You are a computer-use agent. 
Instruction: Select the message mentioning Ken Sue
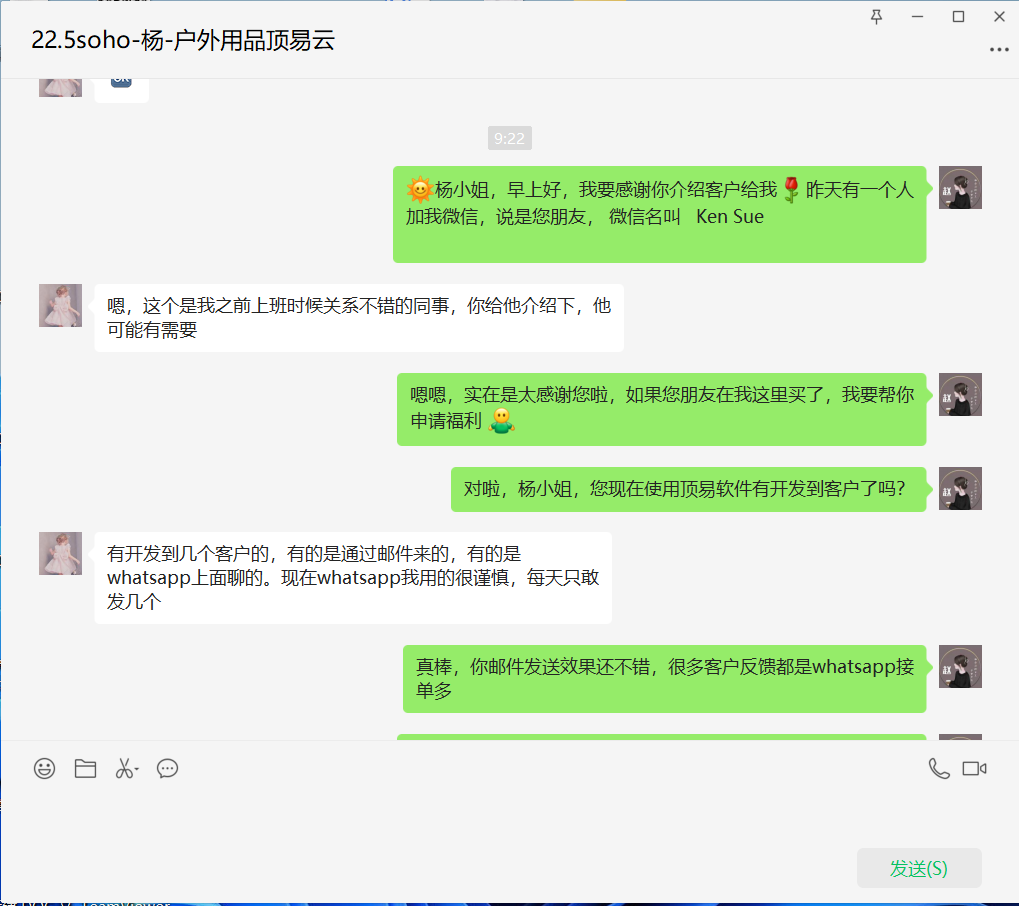[659, 214]
